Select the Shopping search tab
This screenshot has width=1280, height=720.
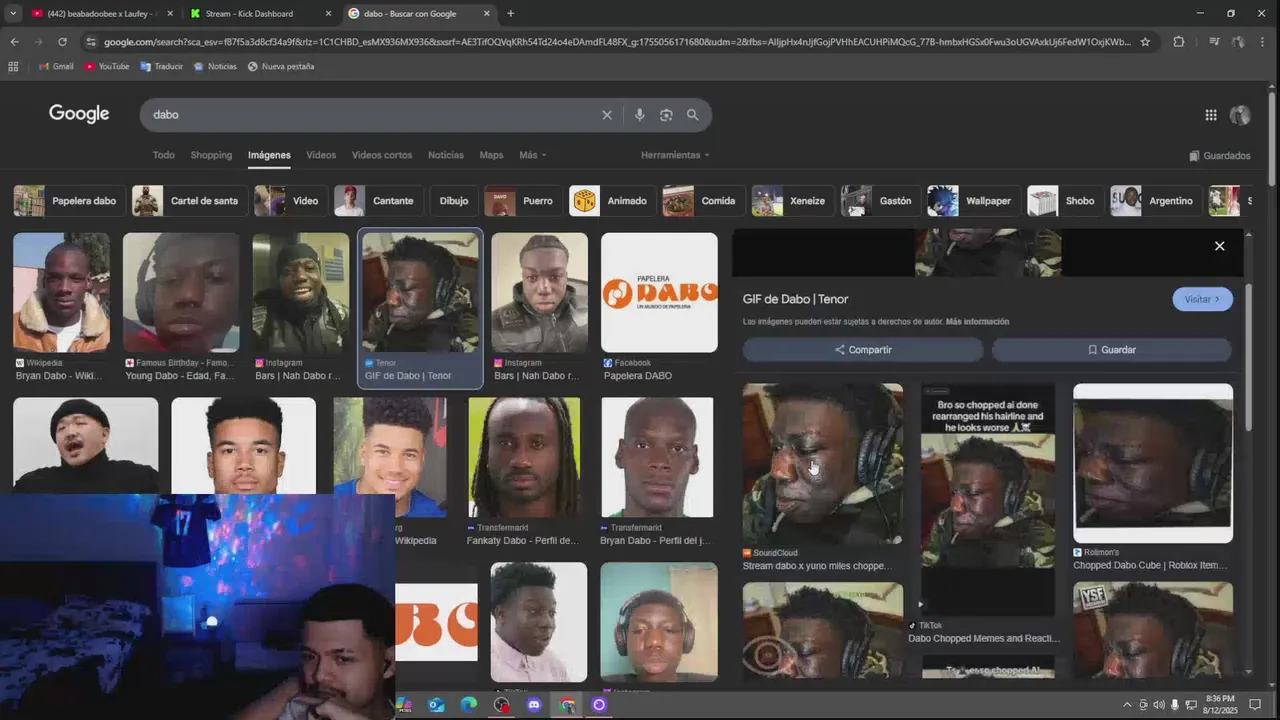211,155
